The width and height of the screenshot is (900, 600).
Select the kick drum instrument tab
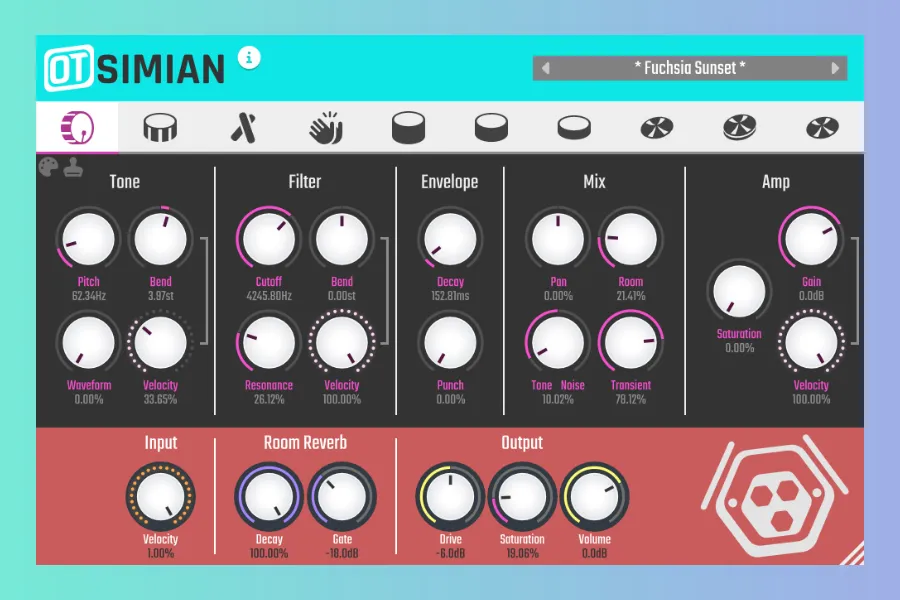[x=77, y=128]
